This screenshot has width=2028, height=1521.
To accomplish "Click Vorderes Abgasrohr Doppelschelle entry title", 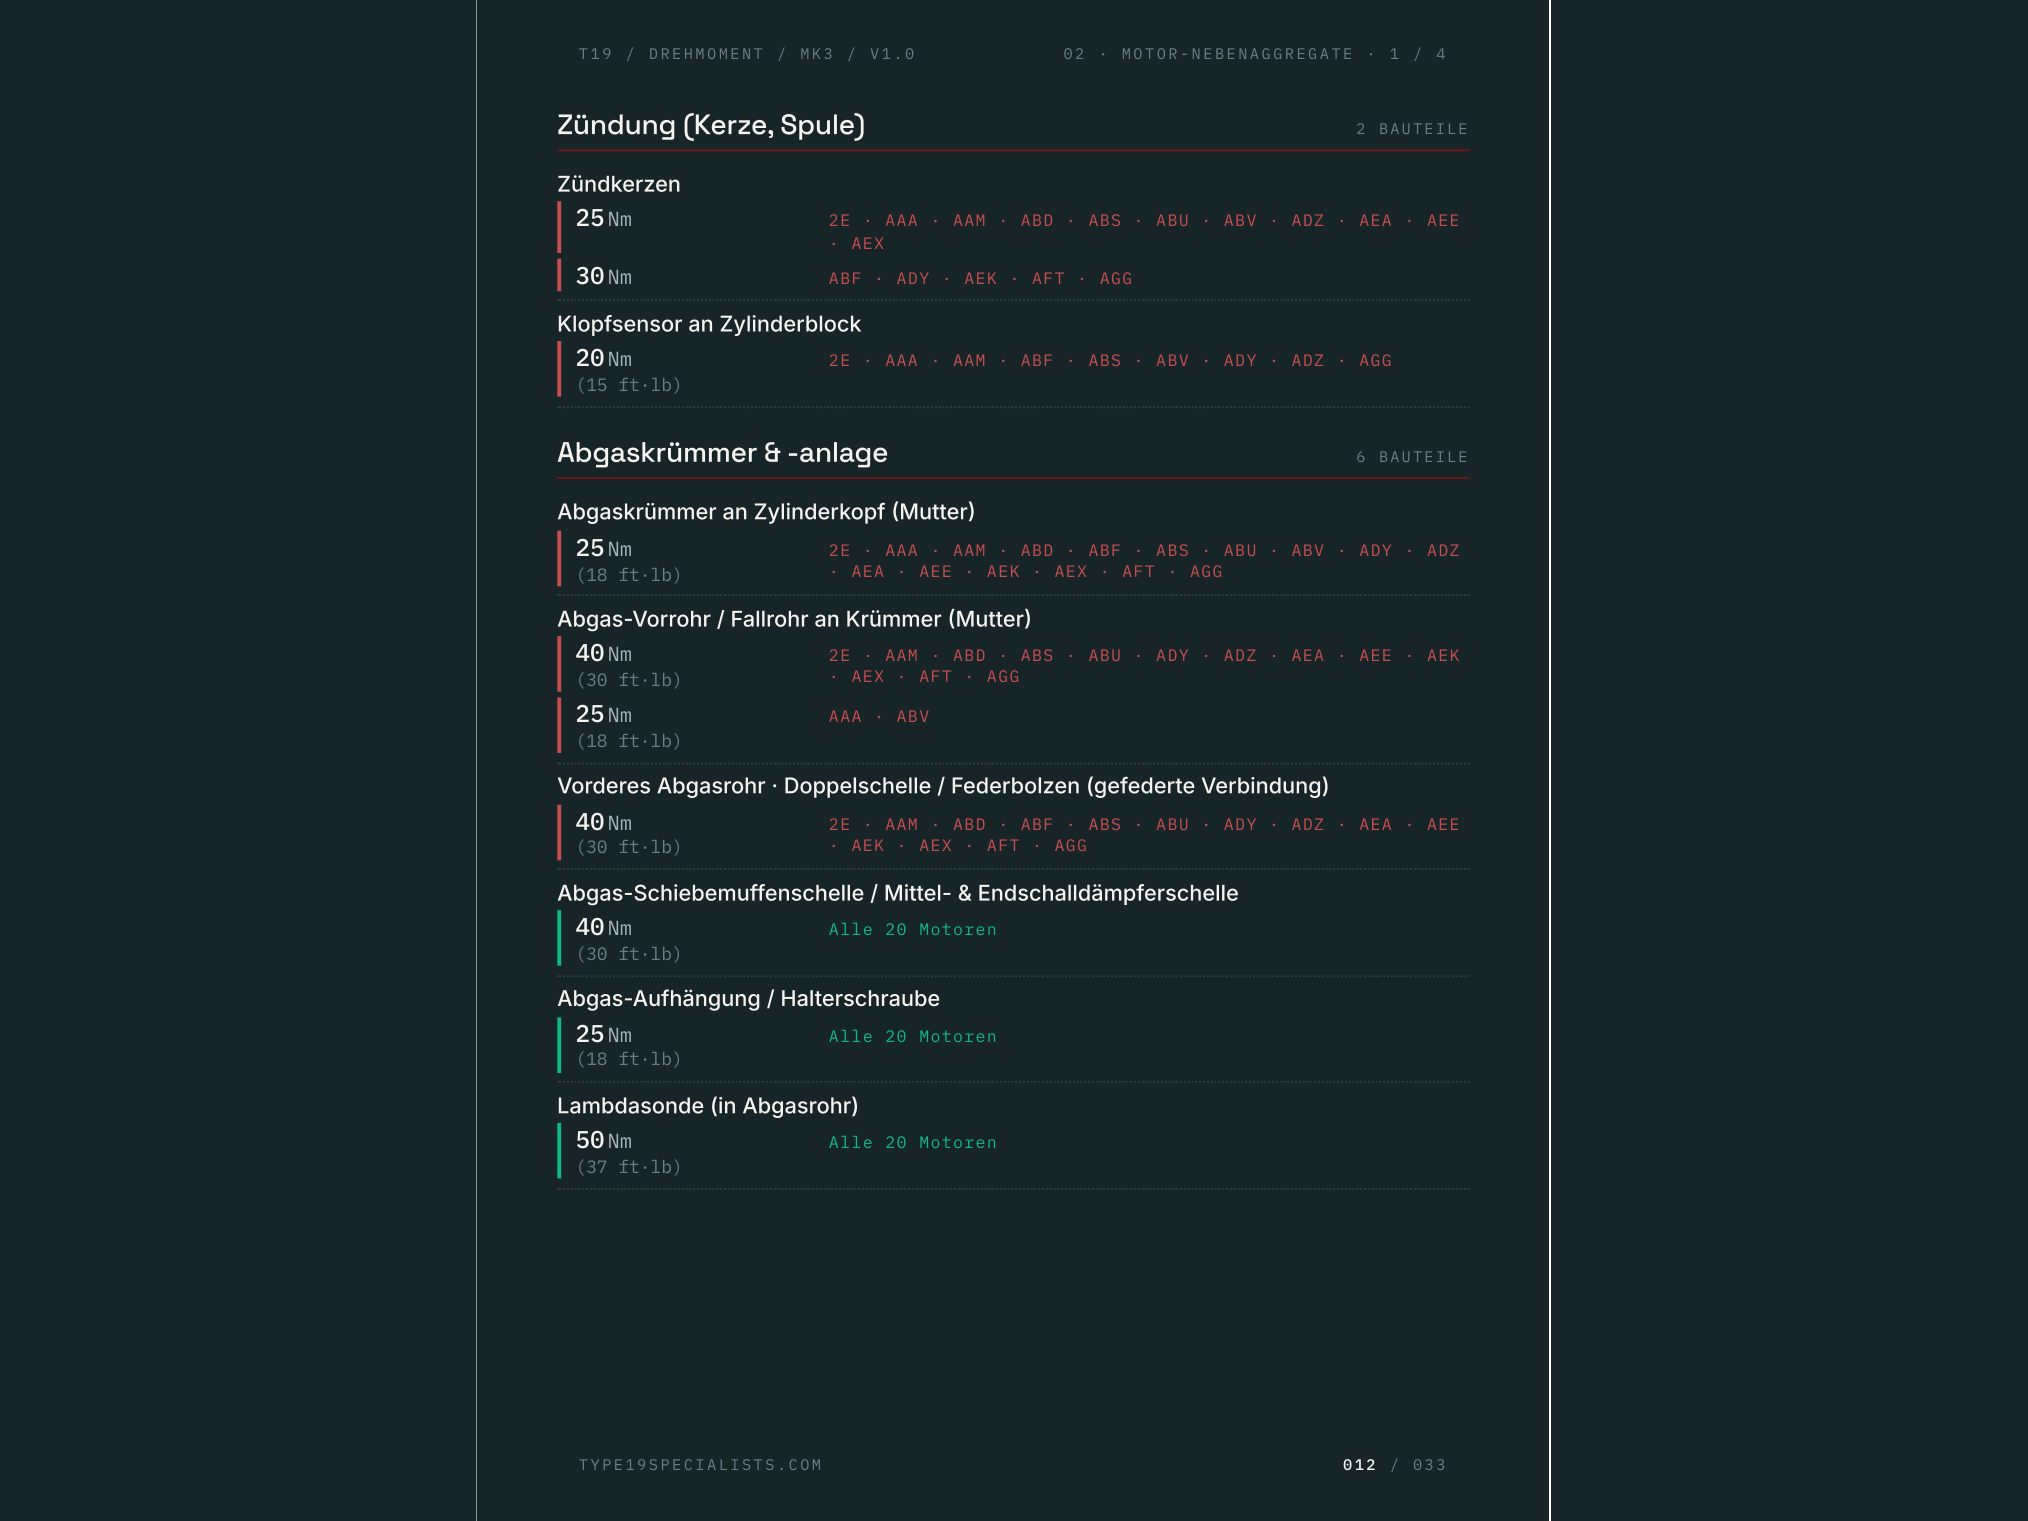I will coord(942,786).
